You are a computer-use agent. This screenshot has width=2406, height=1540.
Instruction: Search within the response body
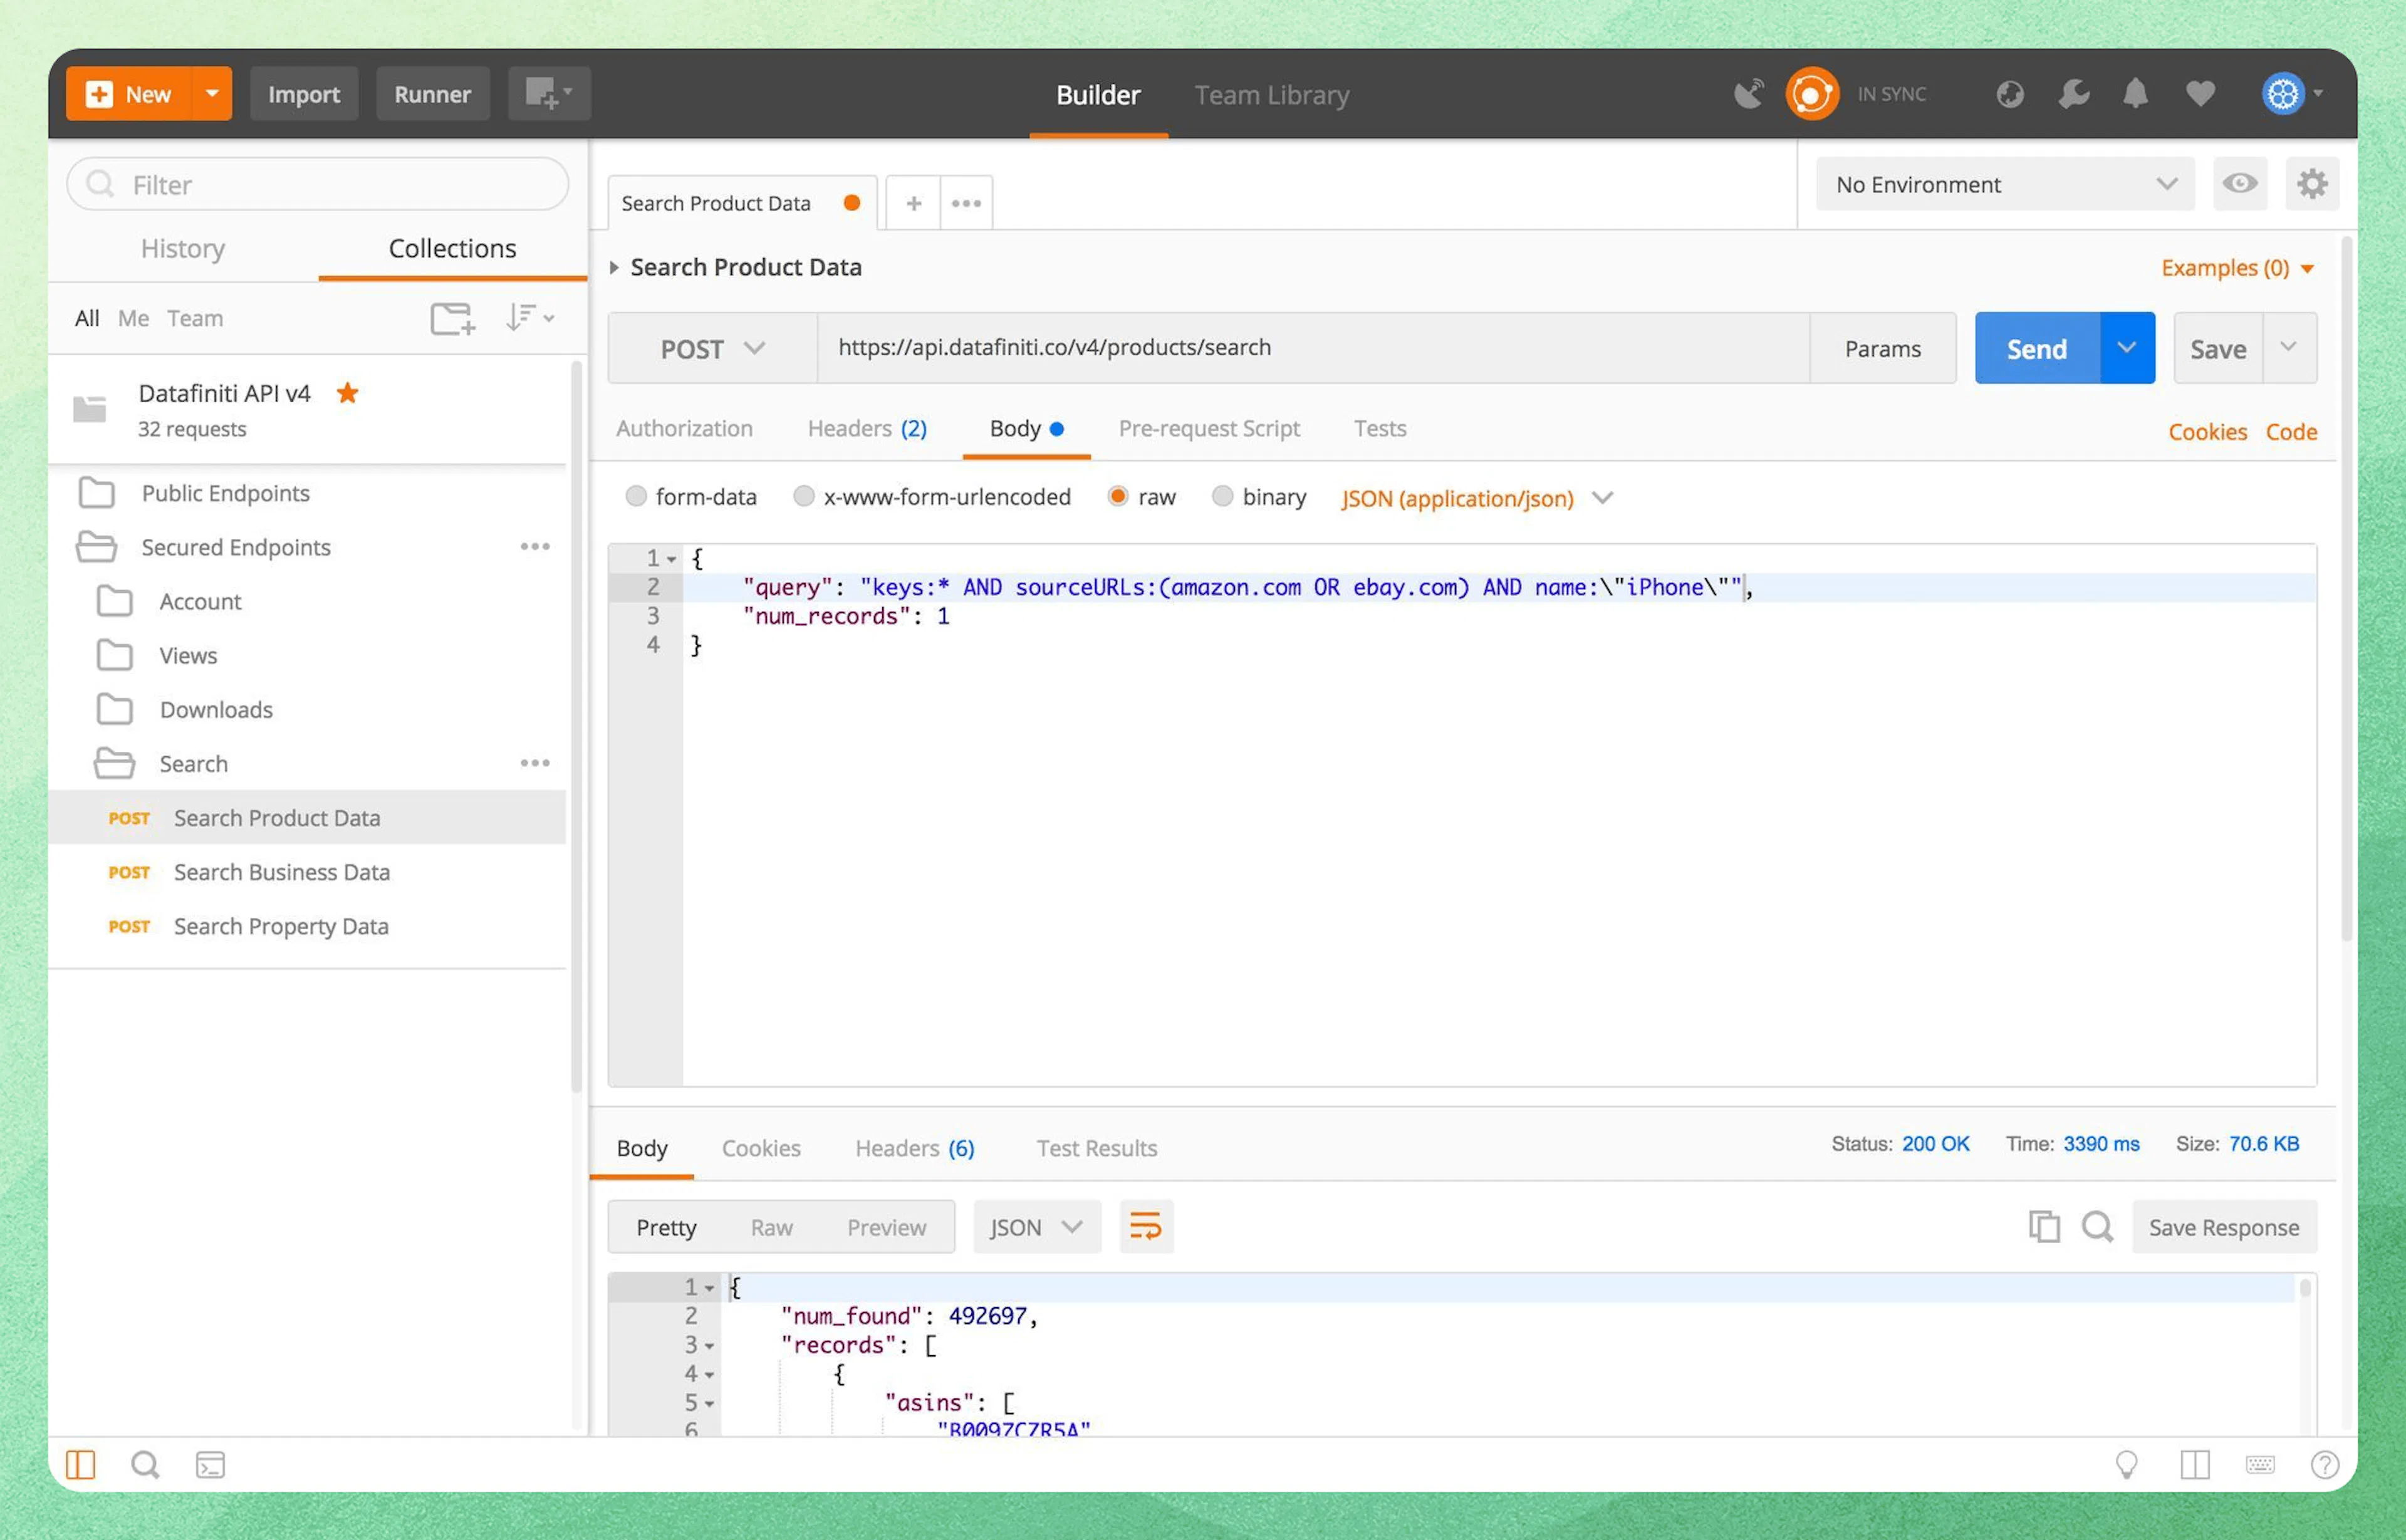2098,1227
